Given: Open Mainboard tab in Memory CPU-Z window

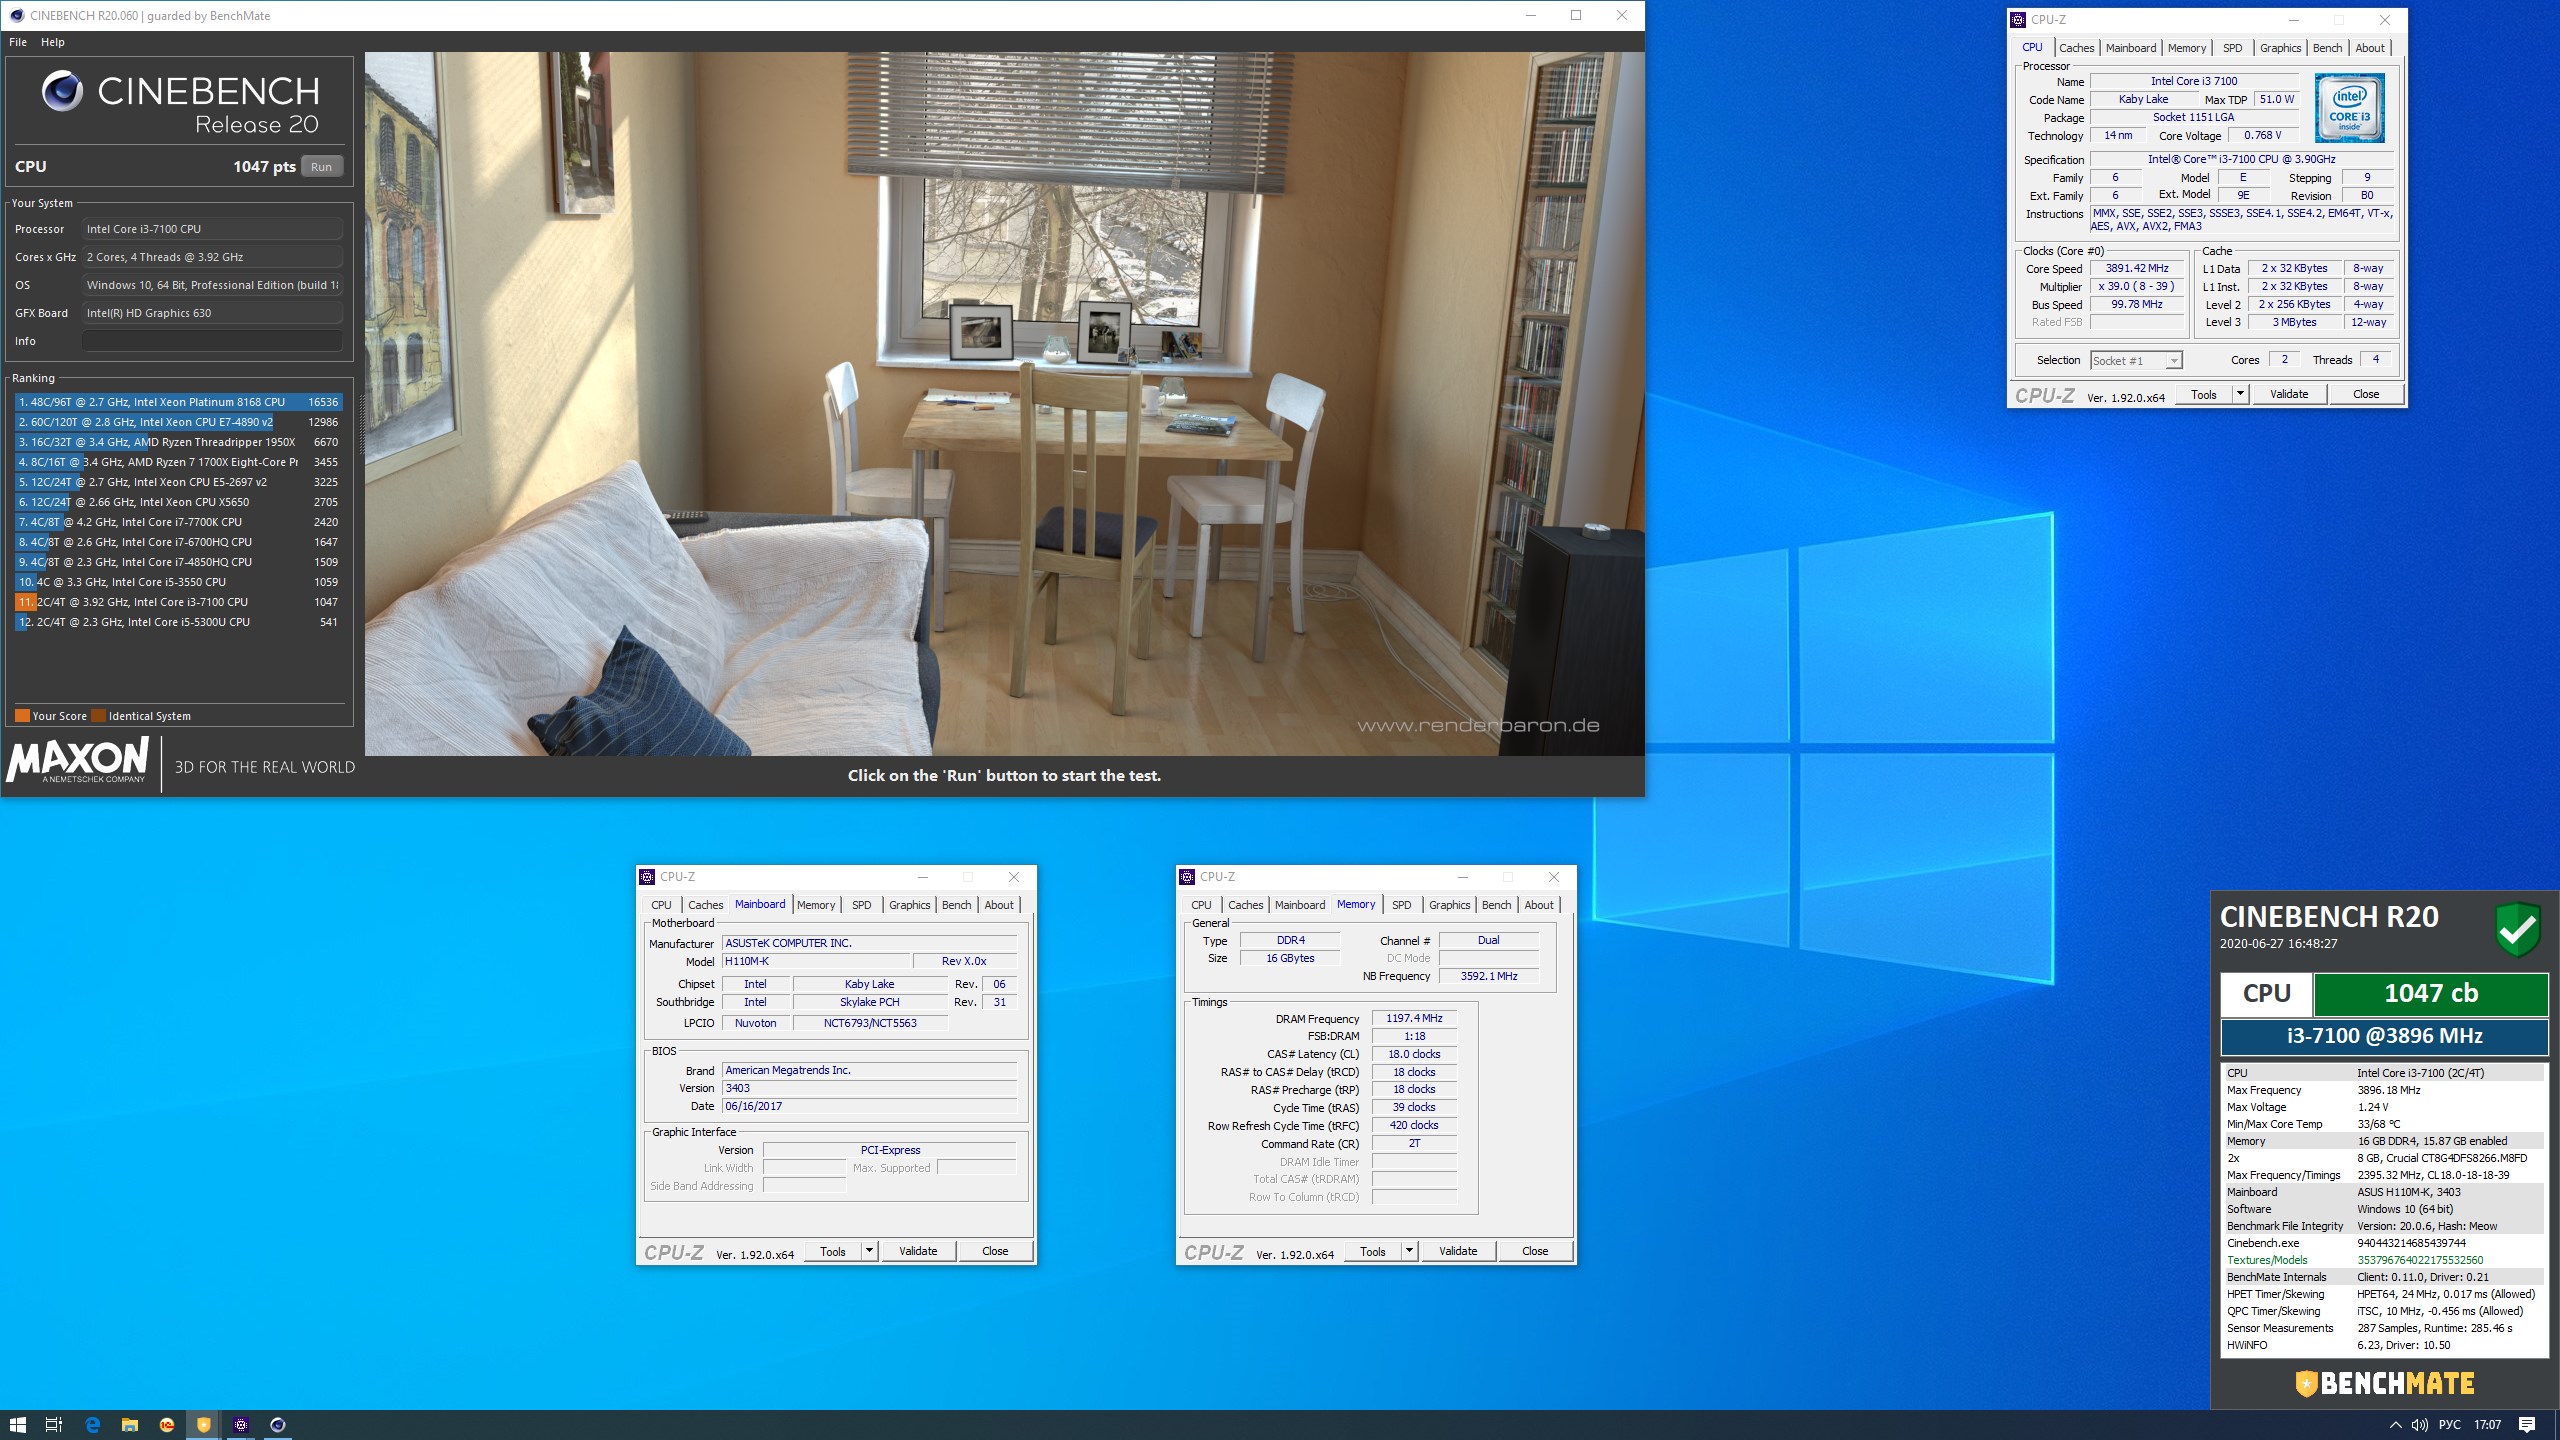Looking at the screenshot, I should [1299, 905].
